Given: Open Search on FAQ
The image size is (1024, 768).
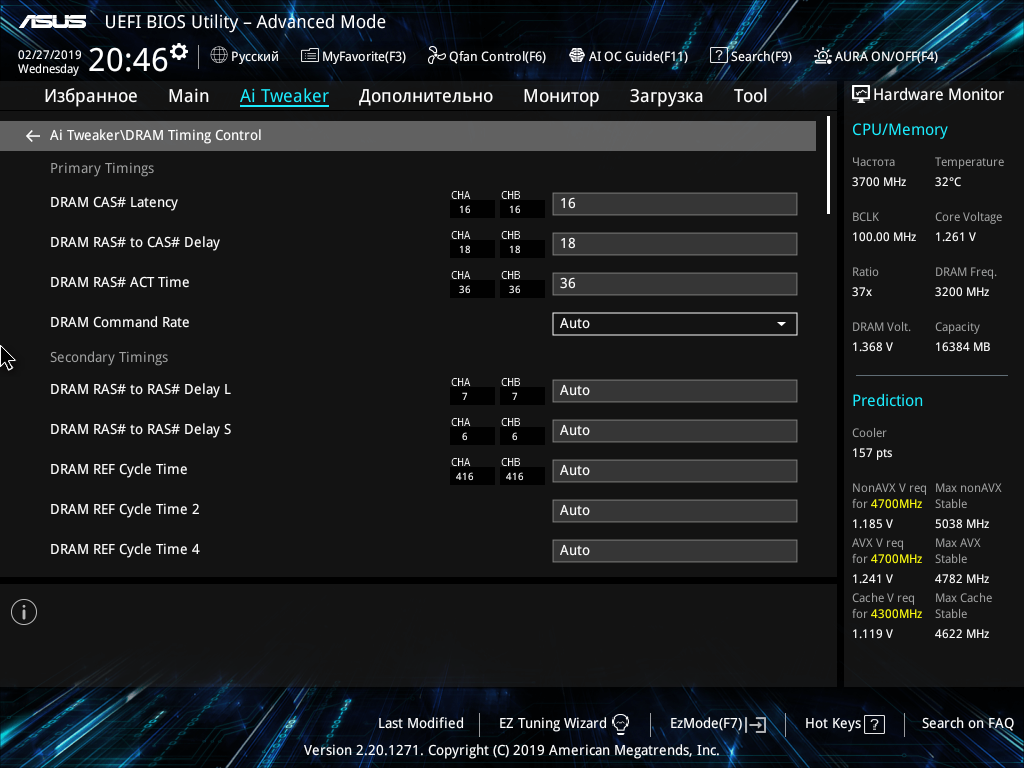Looking at the screenshot, I should pos(967,724).
